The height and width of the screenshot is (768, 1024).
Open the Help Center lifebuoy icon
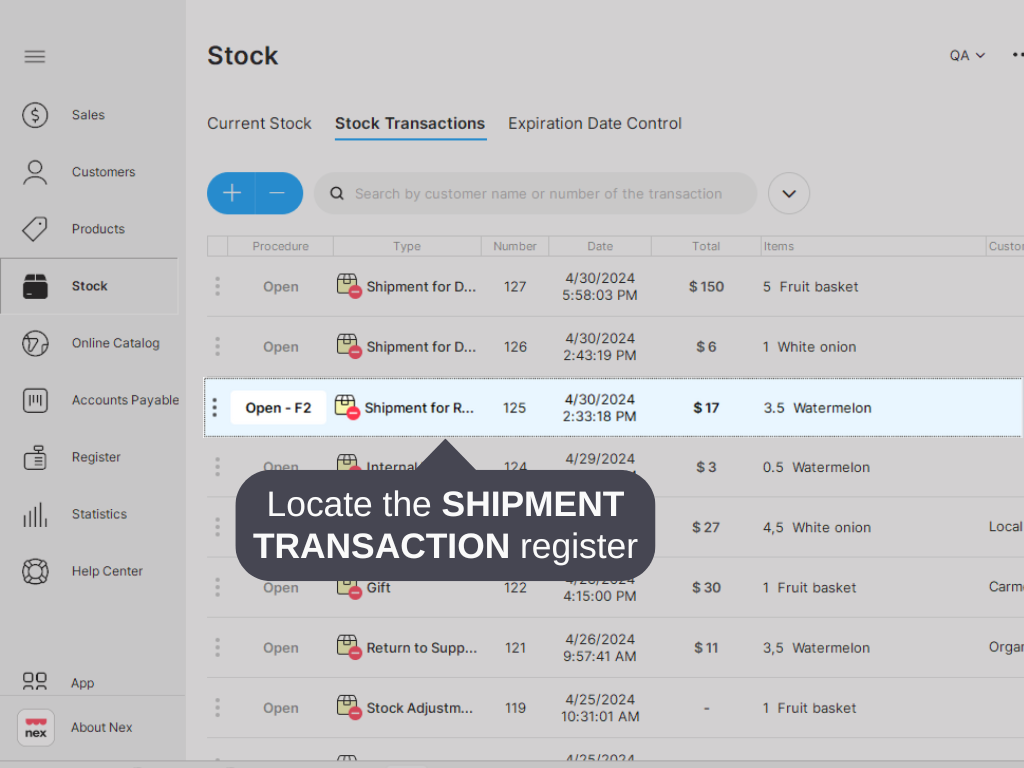pyautogui.click(x=35, y=571)
